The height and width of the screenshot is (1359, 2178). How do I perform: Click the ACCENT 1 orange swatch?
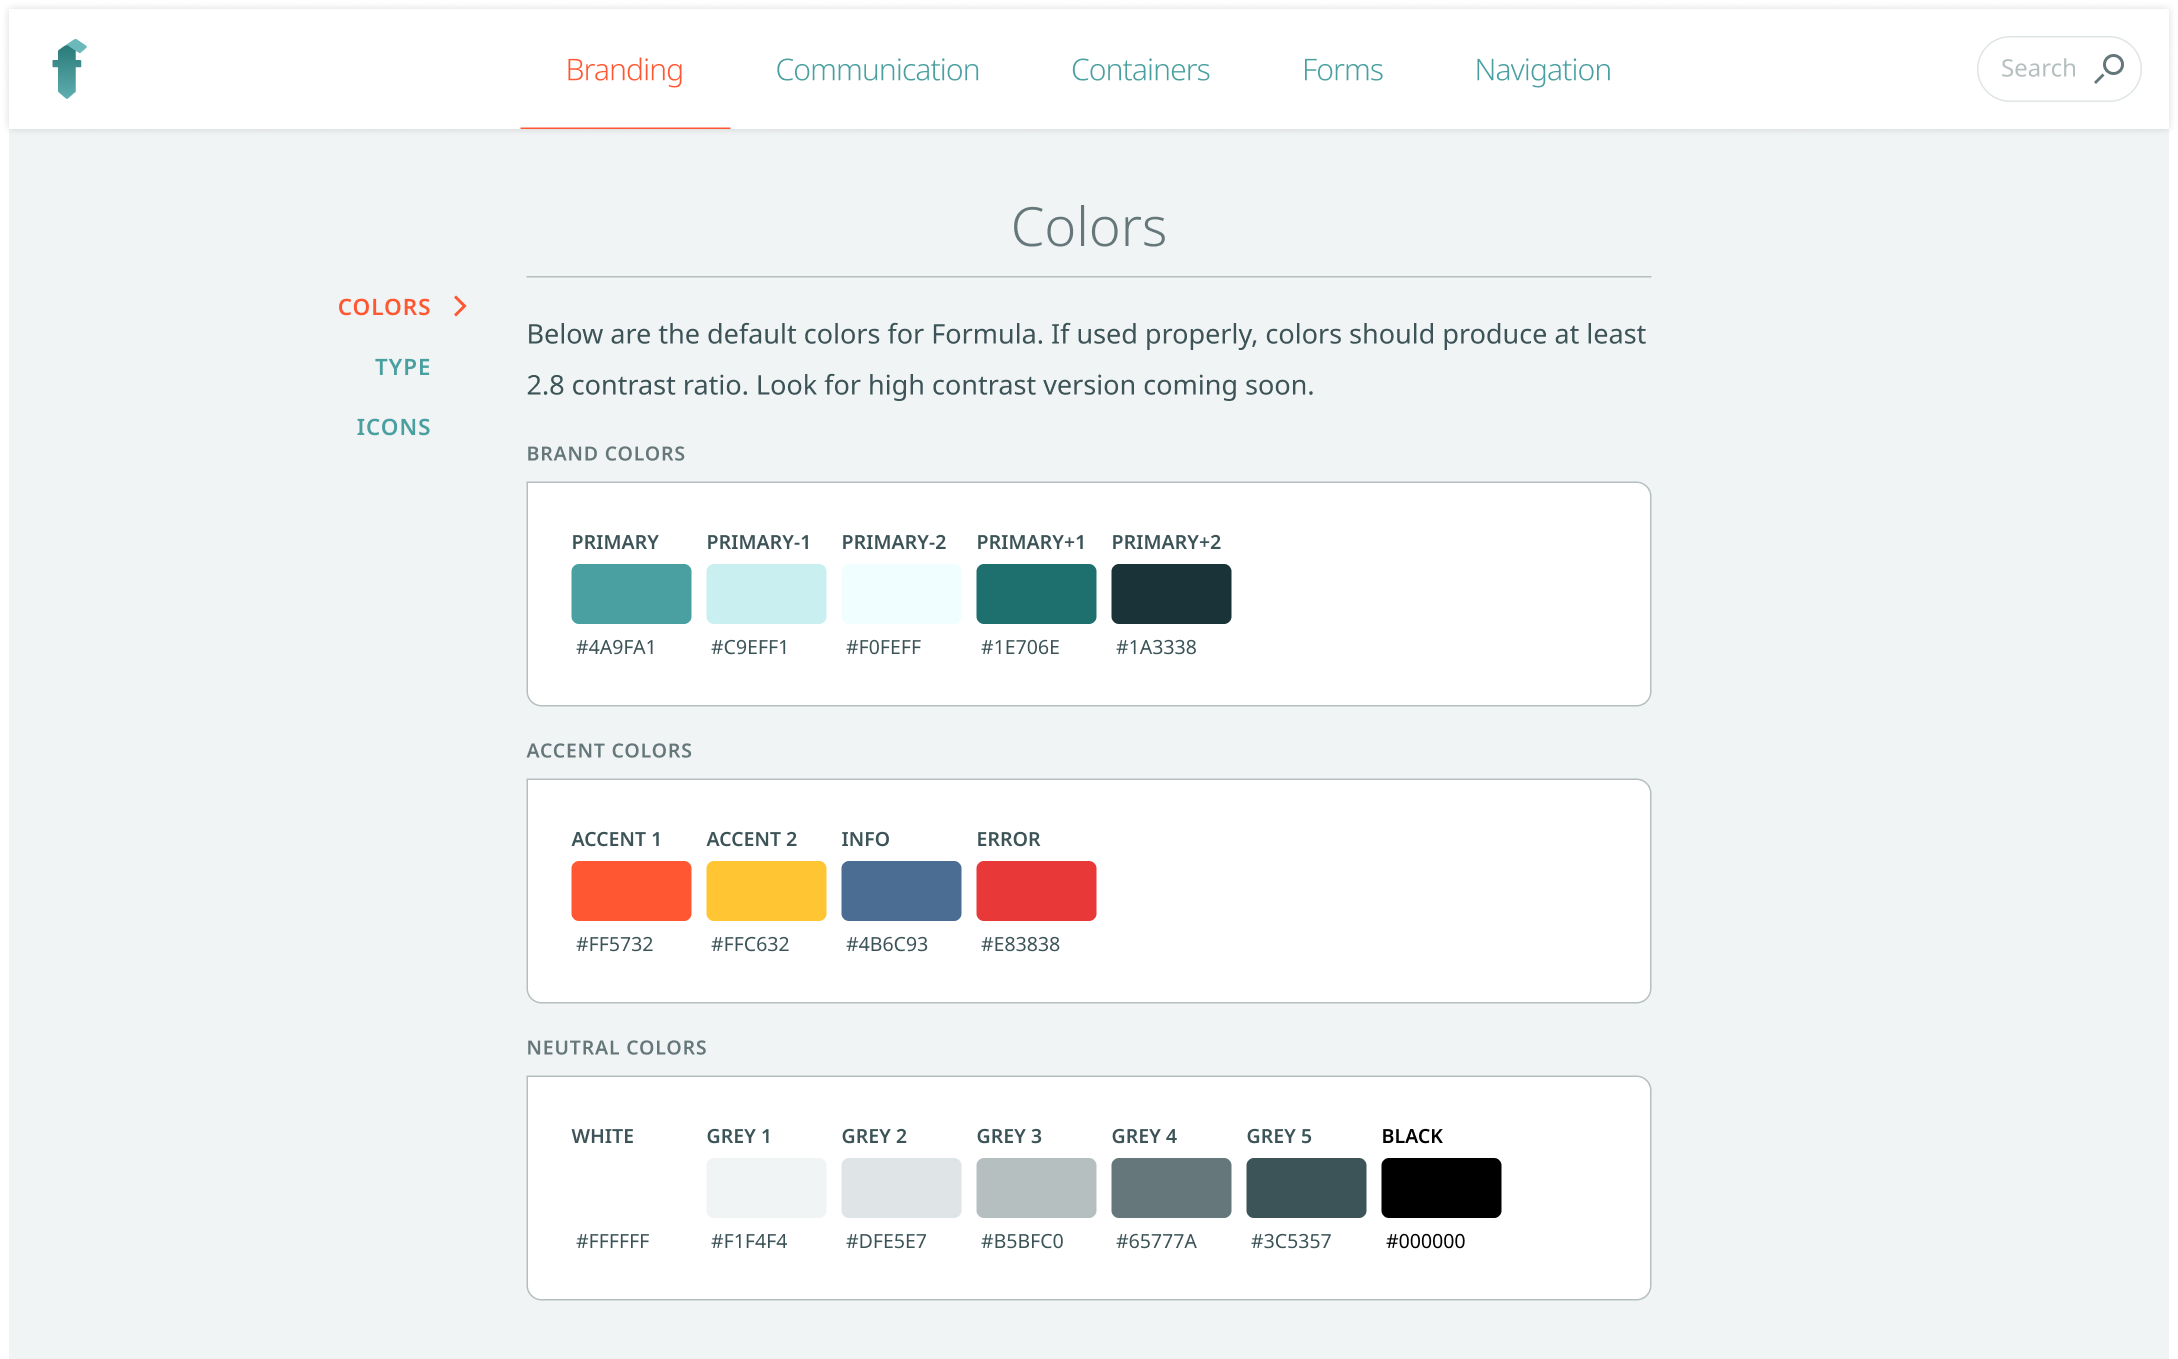pyautogui.click(x=631, y=891)
